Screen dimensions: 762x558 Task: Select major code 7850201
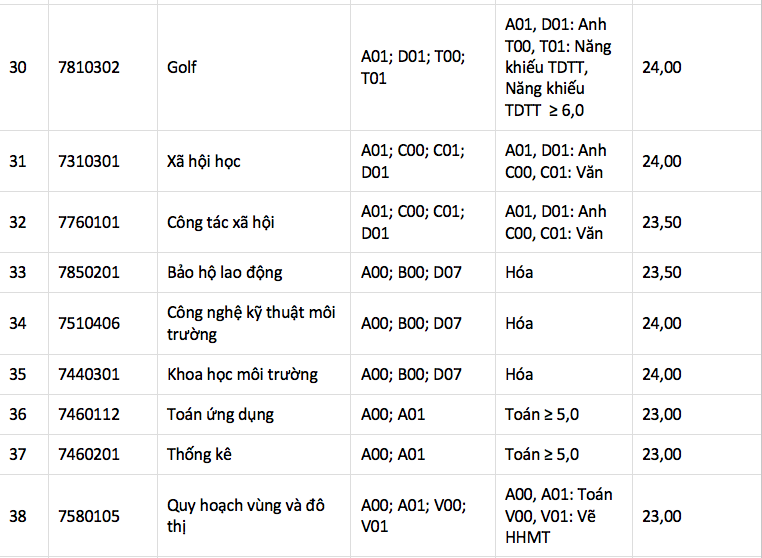tap(89, 272)
